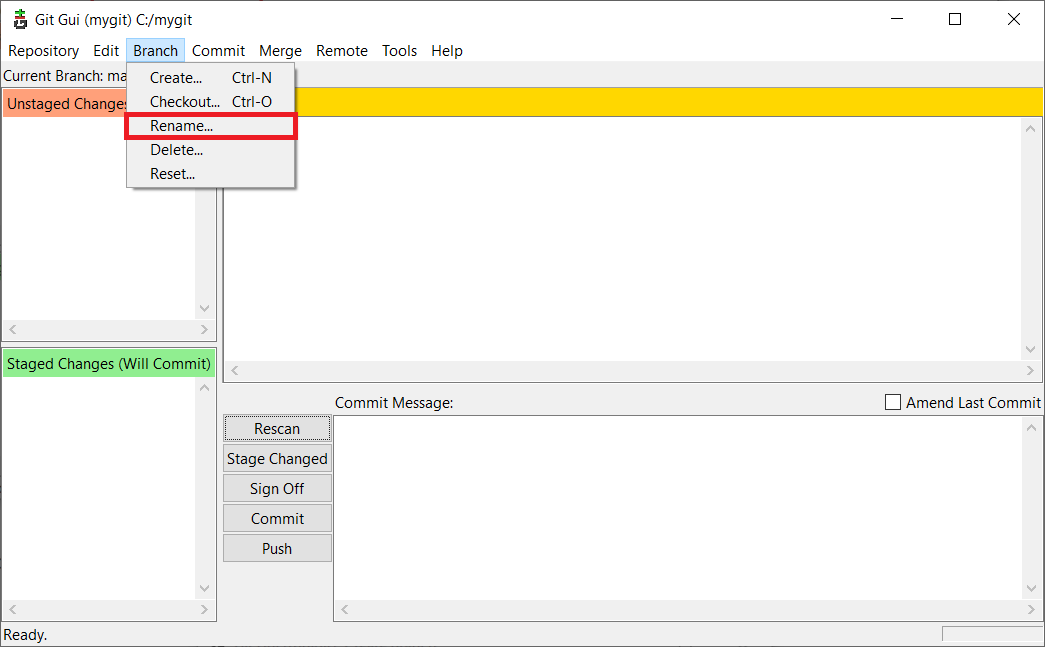Click inside the Commit Message text area

[x=678, y=507]
